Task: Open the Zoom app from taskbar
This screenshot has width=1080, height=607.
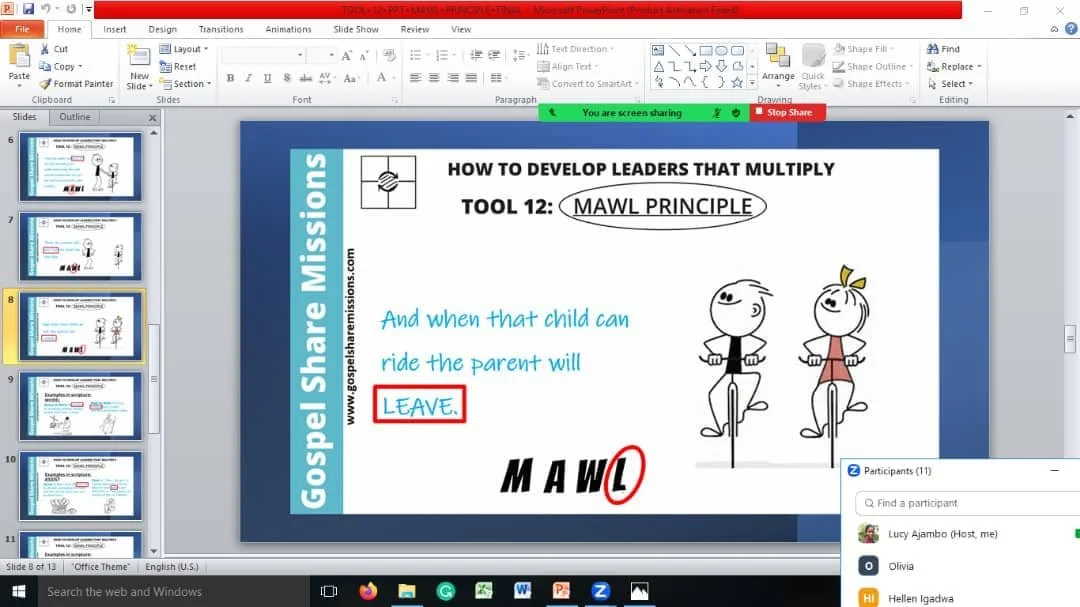Action: pos(601,591)
